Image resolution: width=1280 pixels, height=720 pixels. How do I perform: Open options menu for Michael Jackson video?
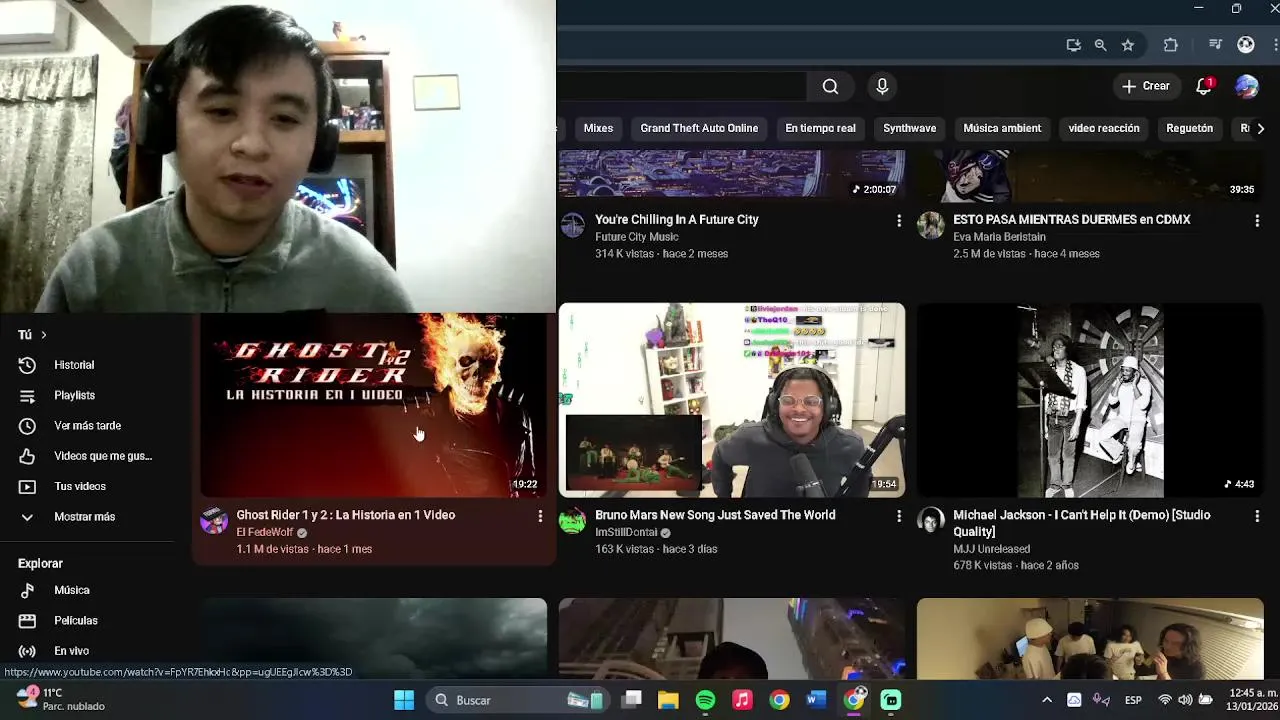1256,516
